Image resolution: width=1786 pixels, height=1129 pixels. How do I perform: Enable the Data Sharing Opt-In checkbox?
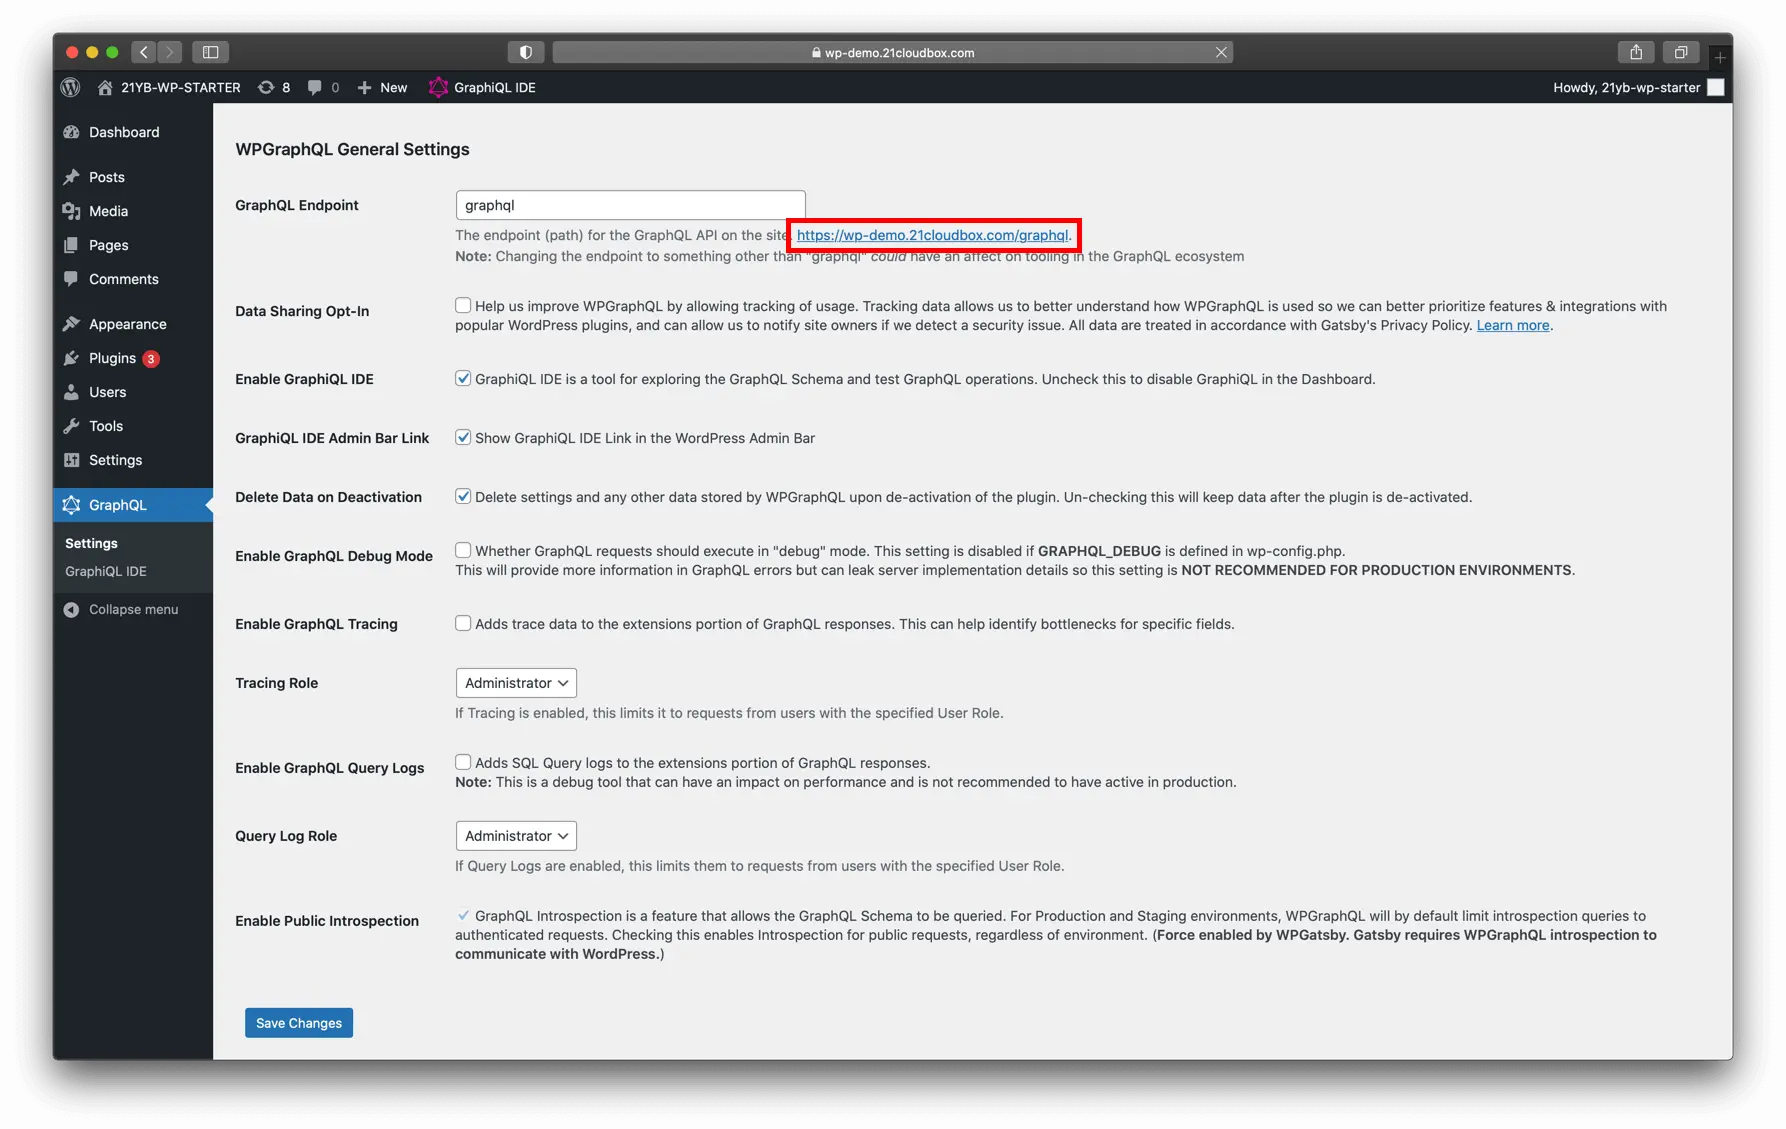pos(463,306)
